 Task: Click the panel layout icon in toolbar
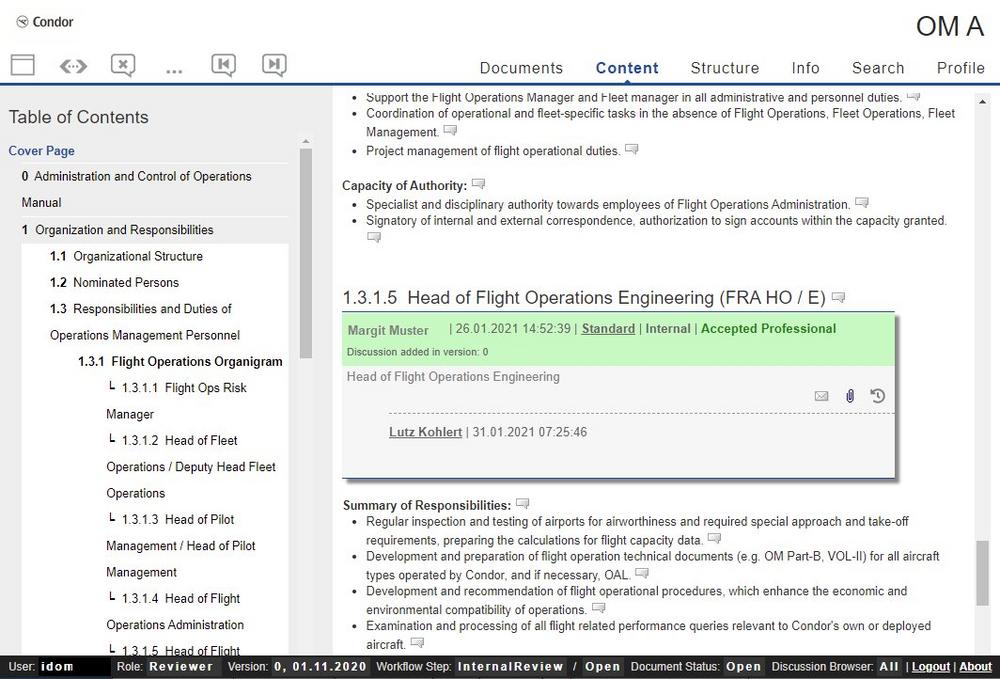point(22,66)
